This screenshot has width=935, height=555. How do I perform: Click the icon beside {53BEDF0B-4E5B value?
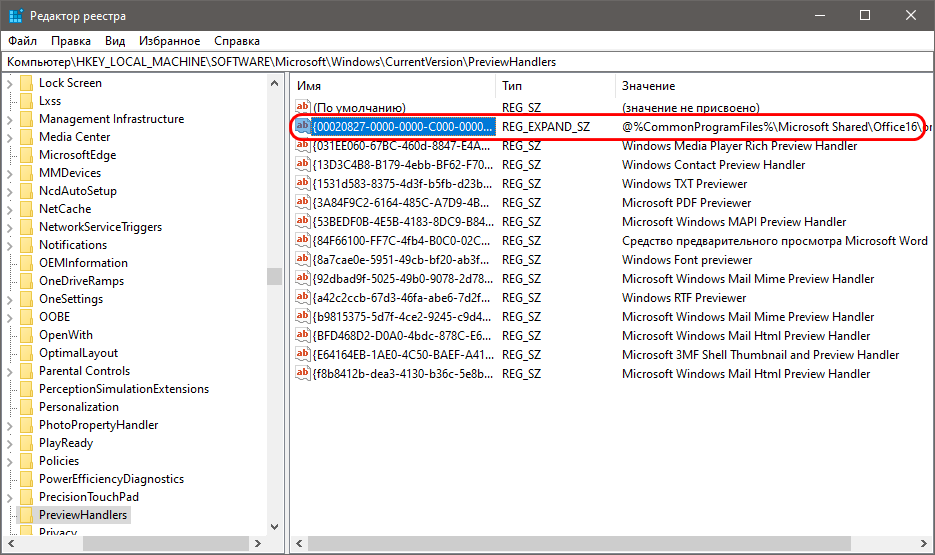point(303,221)
